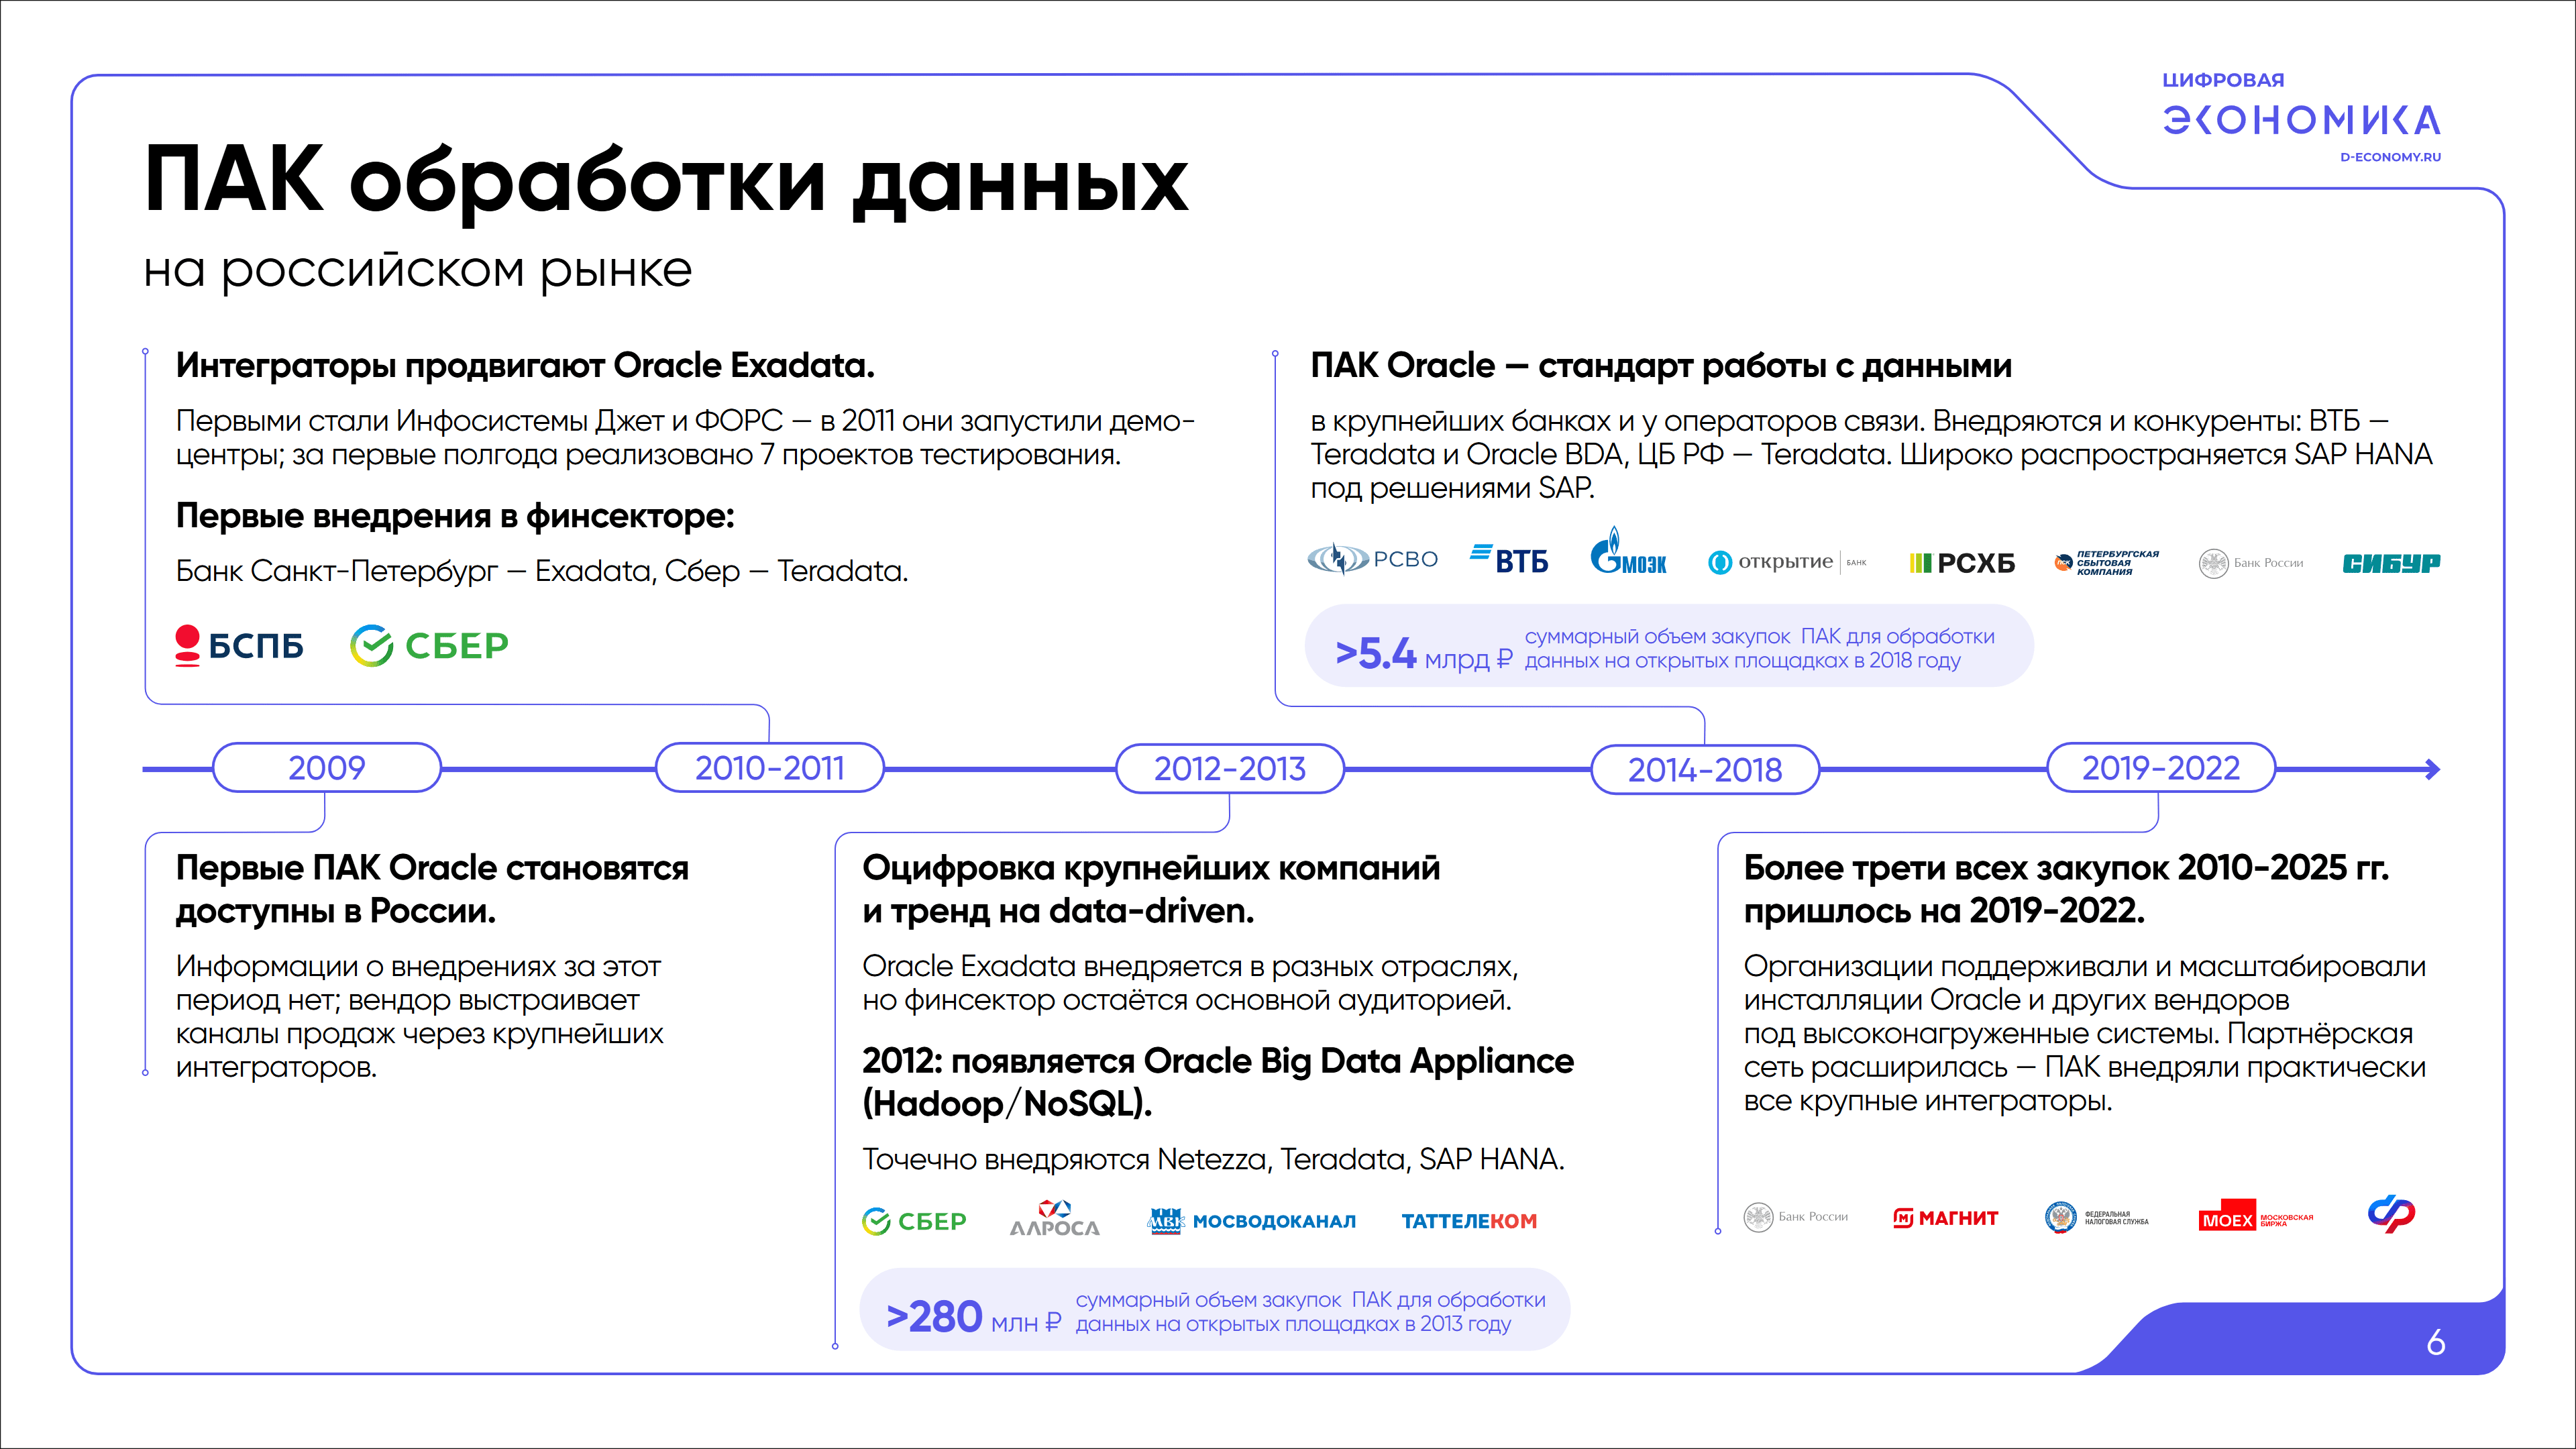
Task: Click the Банк России logo next to МАГНИТ
Action: 1796,1217
